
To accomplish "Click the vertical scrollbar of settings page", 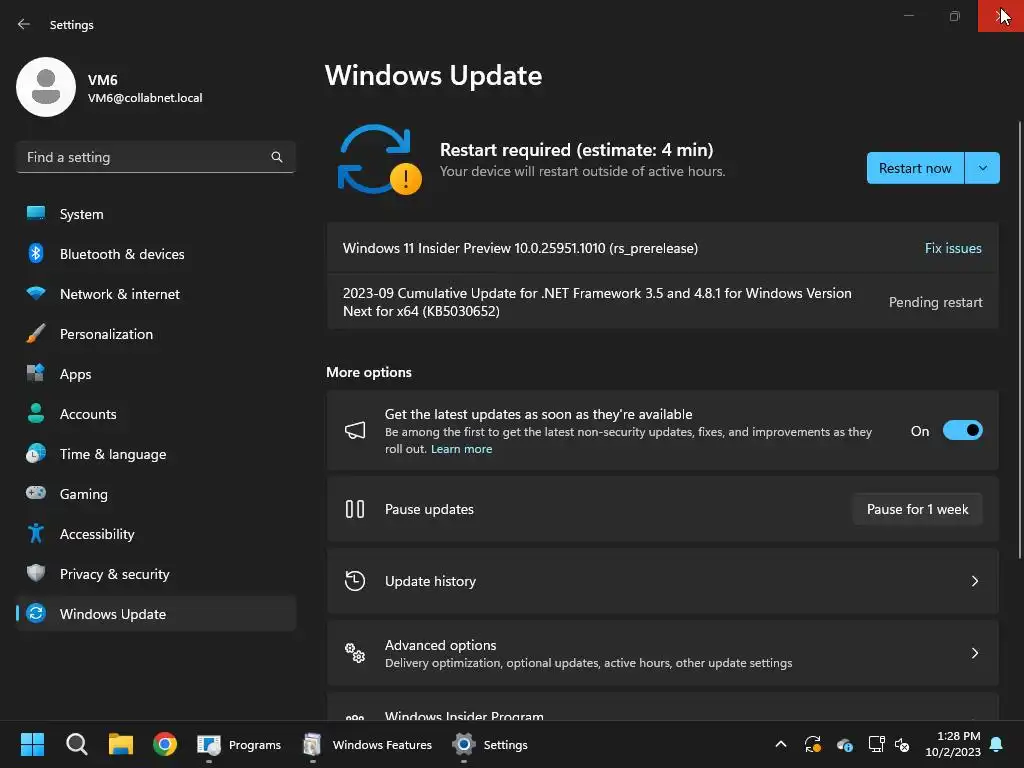I will (x=1020, y=340).
